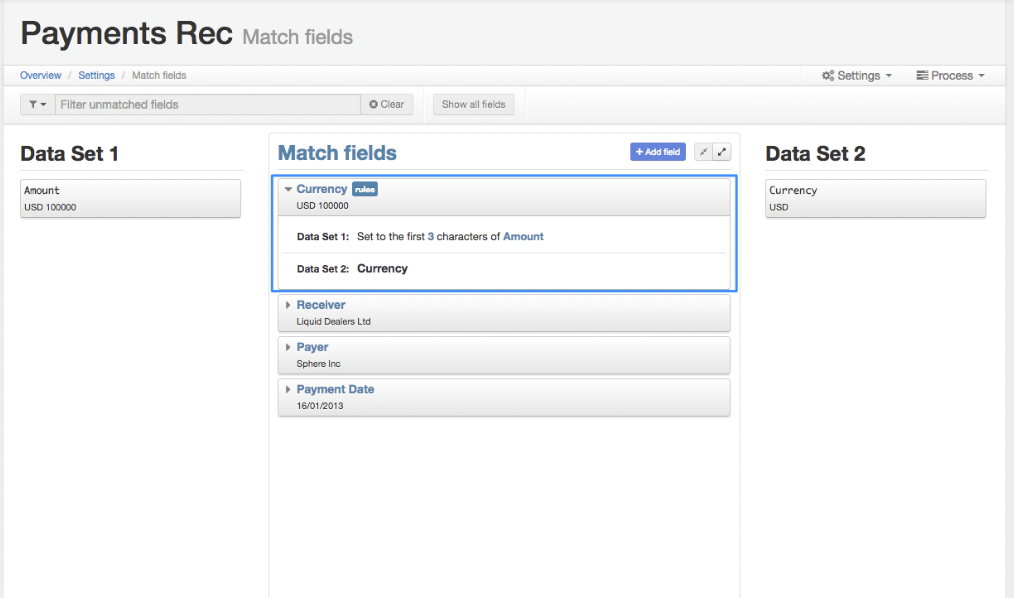Go to the Settings breadcrumb link
1014x598 pixels.
point(96,76)
